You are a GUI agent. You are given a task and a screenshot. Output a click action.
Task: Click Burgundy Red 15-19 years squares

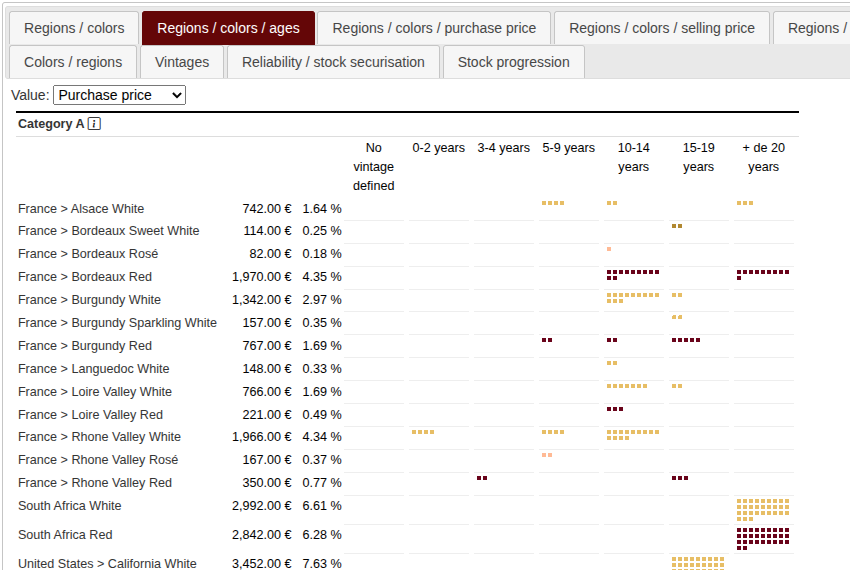pos(686,341)
